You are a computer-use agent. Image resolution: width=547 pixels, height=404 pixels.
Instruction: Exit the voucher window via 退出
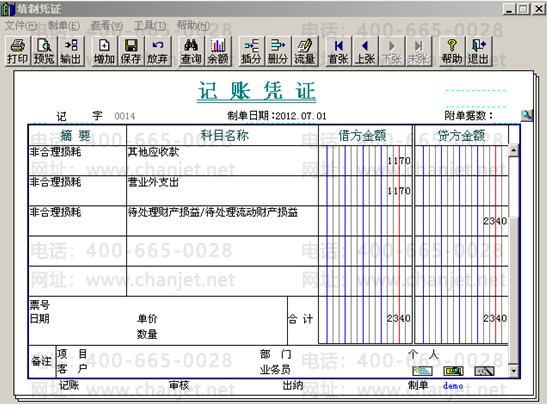479,52
